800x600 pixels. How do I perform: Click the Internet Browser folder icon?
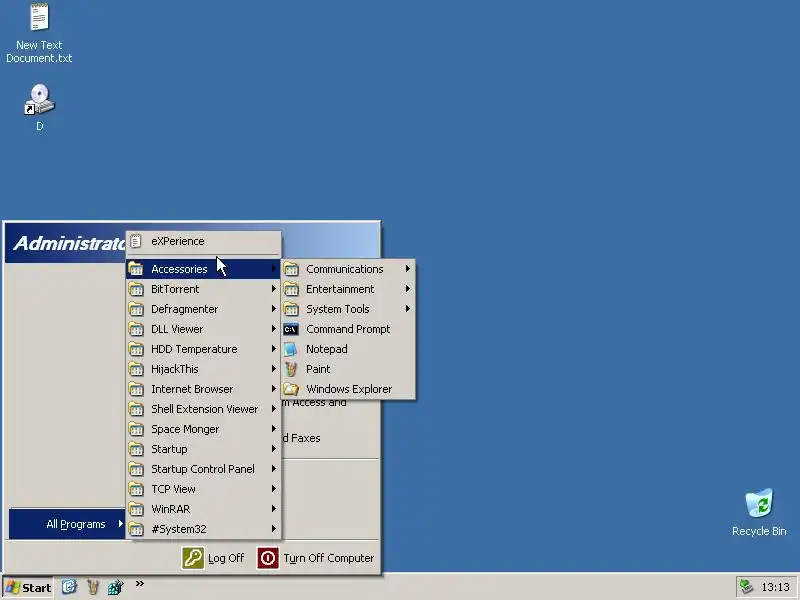click(136, 389)
